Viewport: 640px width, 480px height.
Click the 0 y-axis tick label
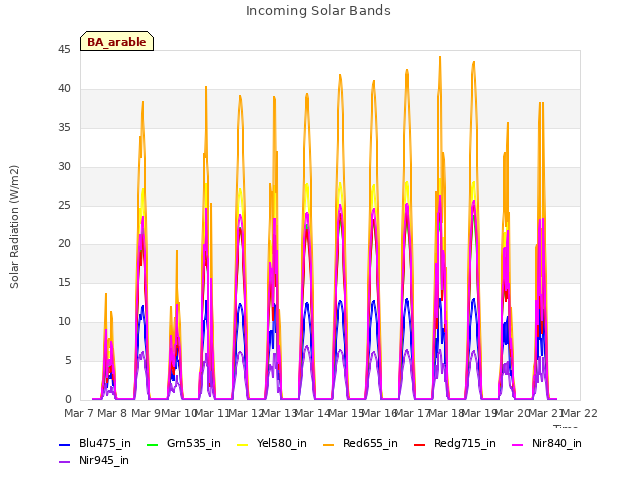68,399
